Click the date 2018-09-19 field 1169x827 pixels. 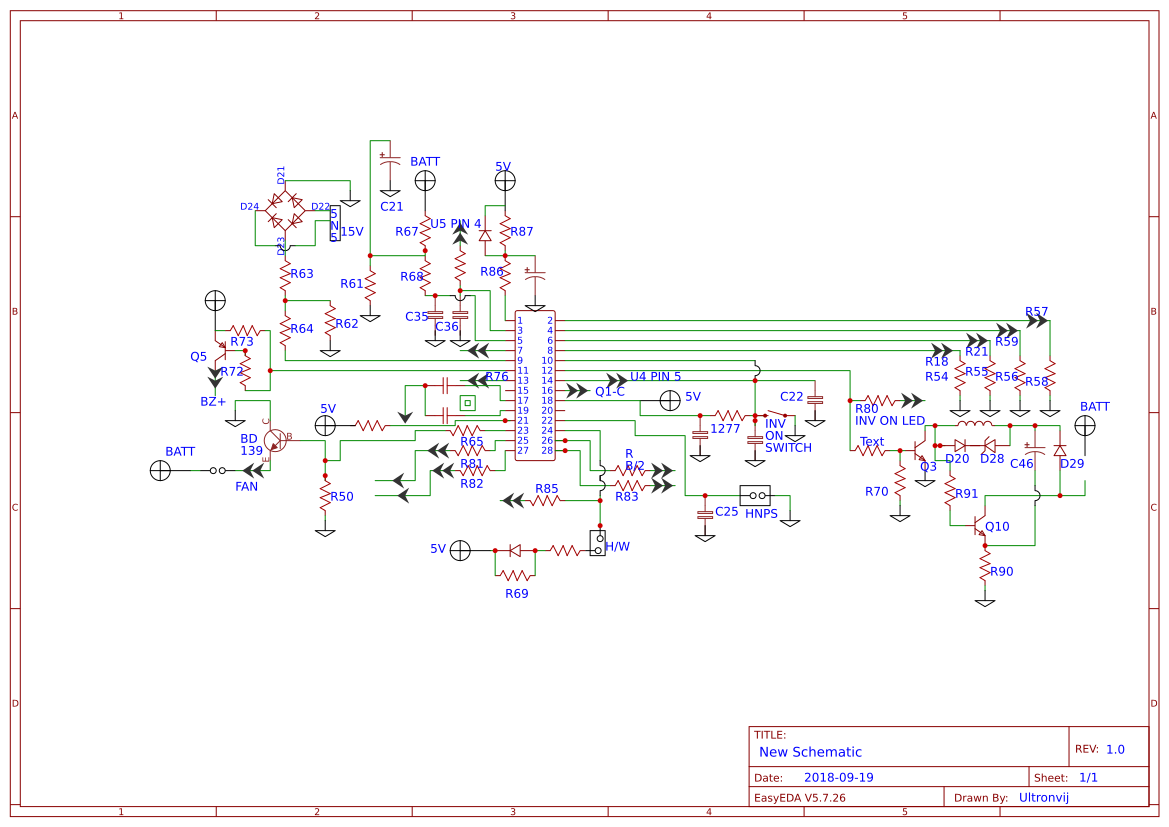pyautogui.click(x=838, y=778)
